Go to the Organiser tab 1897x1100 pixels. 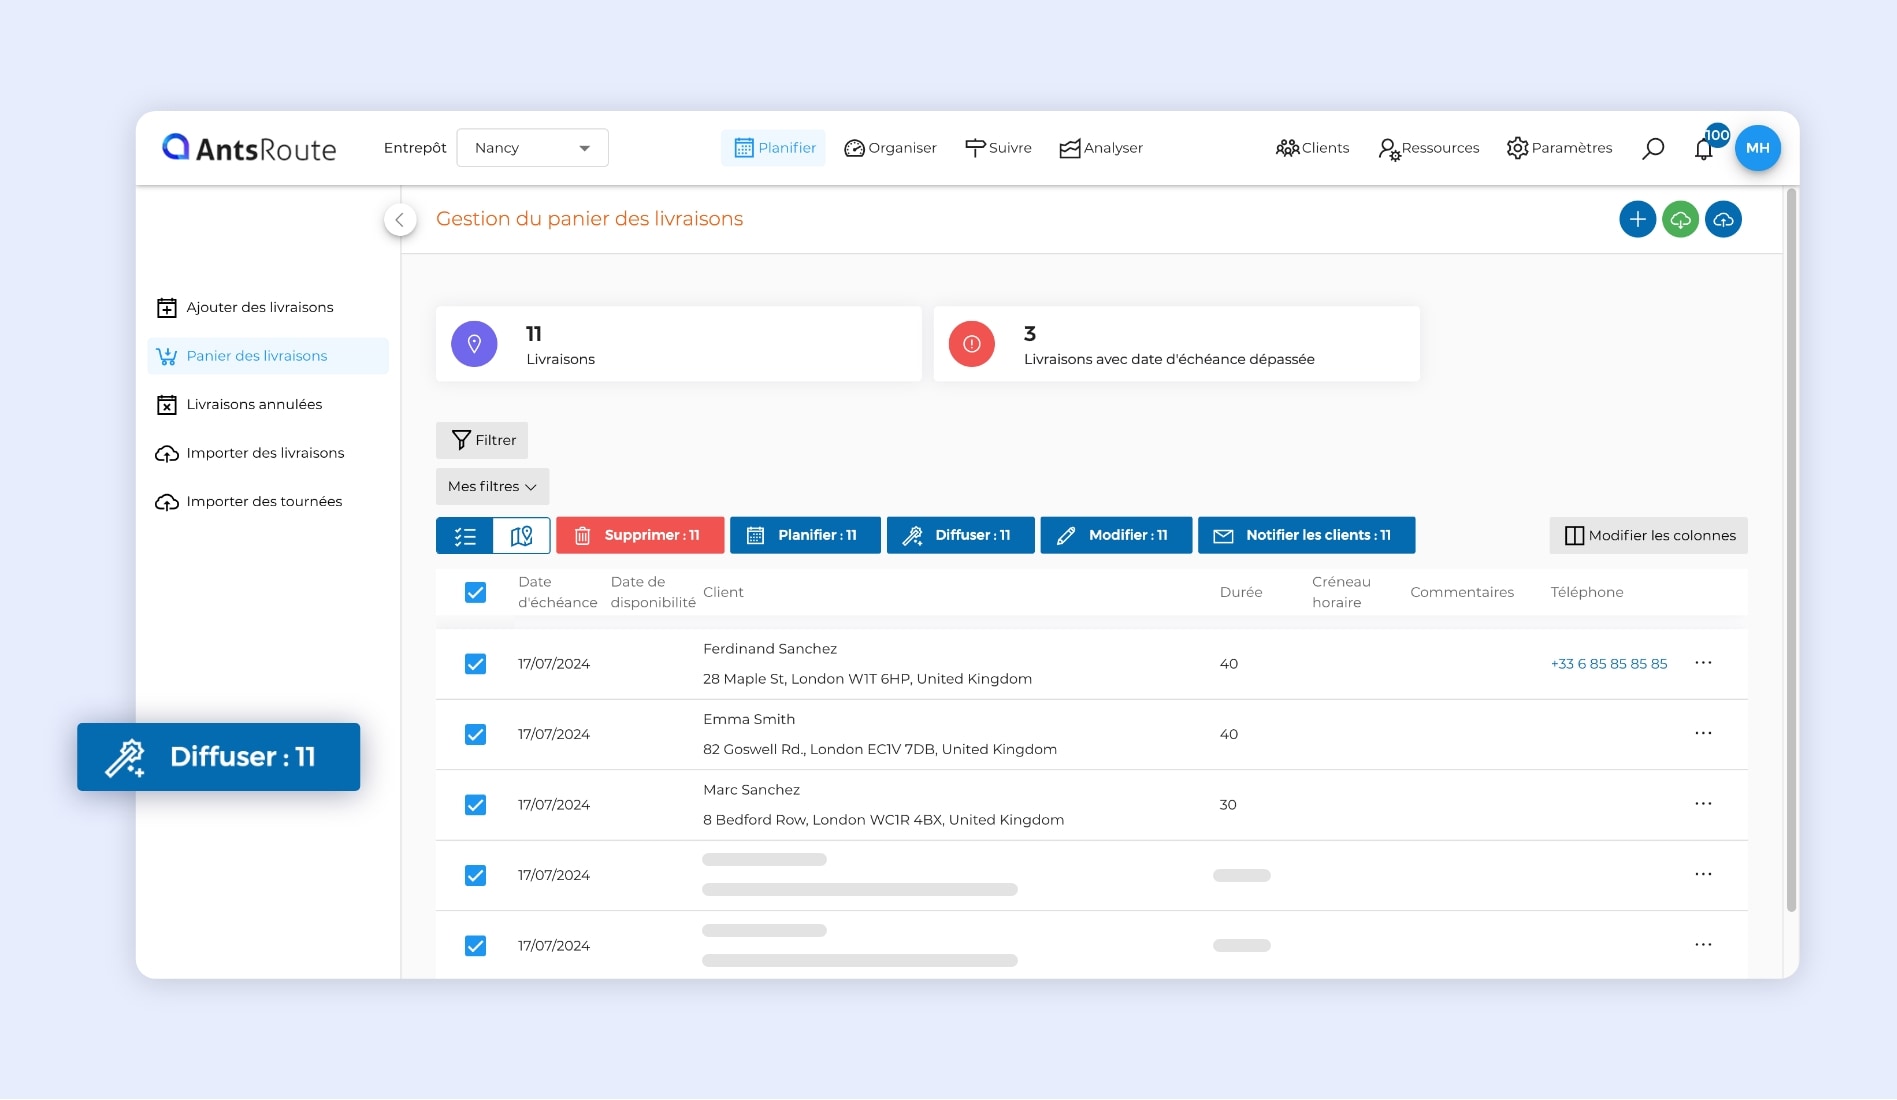tap(890, 148)
